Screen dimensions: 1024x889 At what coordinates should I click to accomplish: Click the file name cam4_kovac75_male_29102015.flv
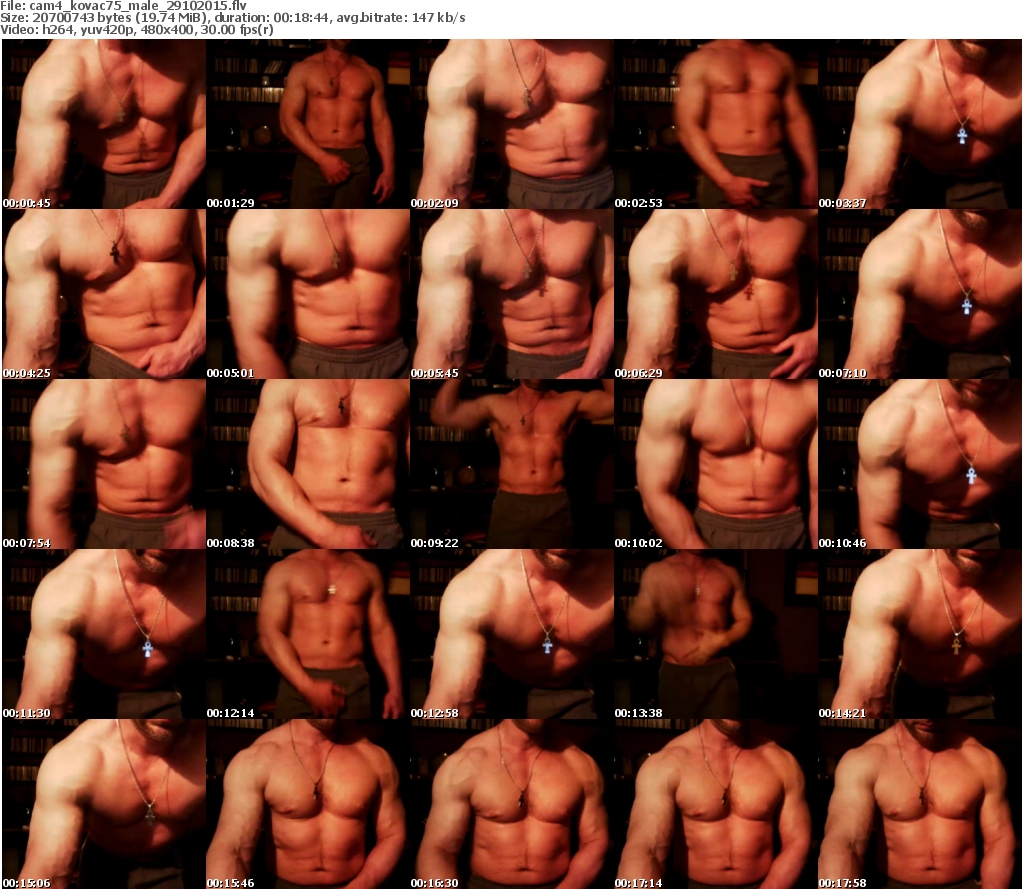point(138,6)
